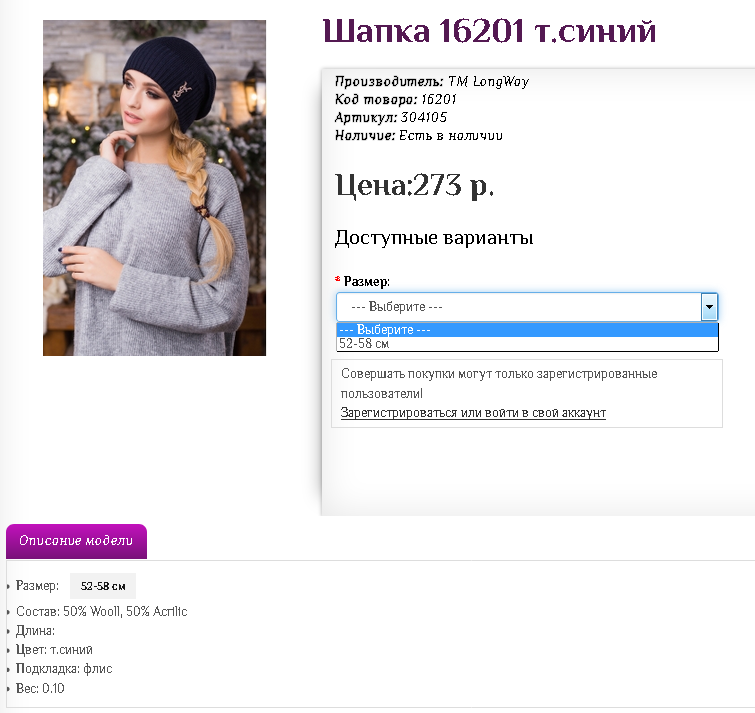Select the highlighted --- Выберите --- option
This screenshot has height=713, width=755.
pos(527,330)
